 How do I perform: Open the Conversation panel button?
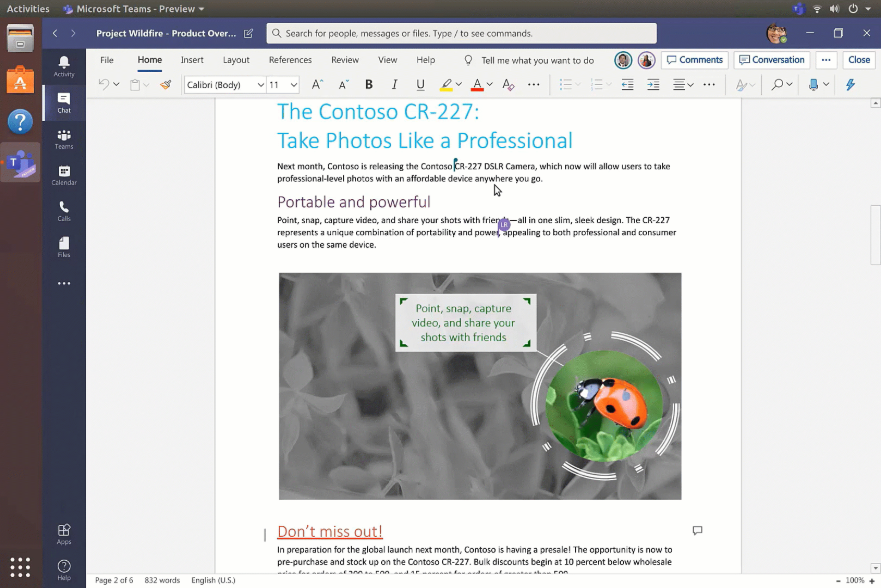[771, 60]
